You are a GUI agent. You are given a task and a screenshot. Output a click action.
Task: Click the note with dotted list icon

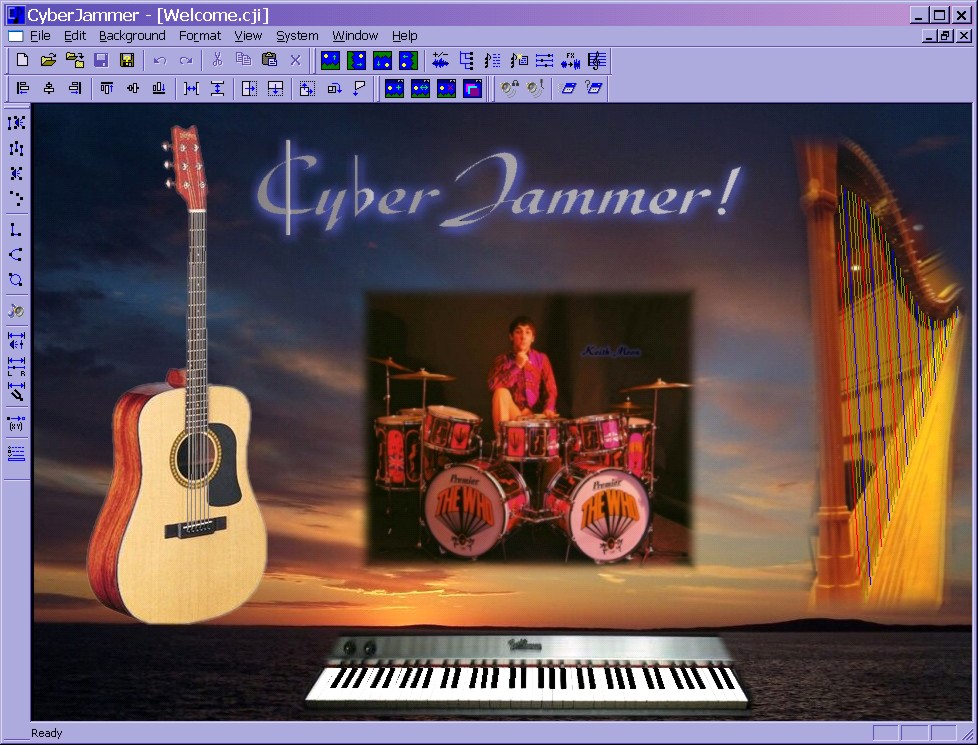493,60
